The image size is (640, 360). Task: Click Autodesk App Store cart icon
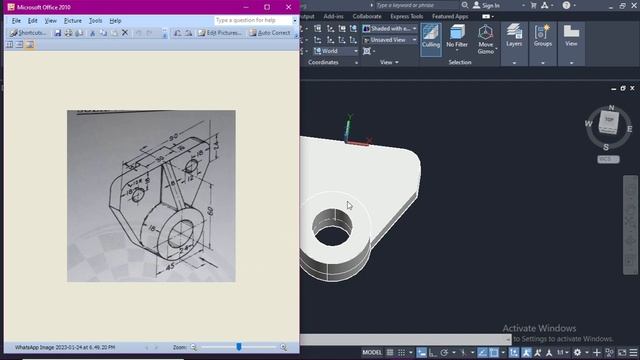coord(533,5)
